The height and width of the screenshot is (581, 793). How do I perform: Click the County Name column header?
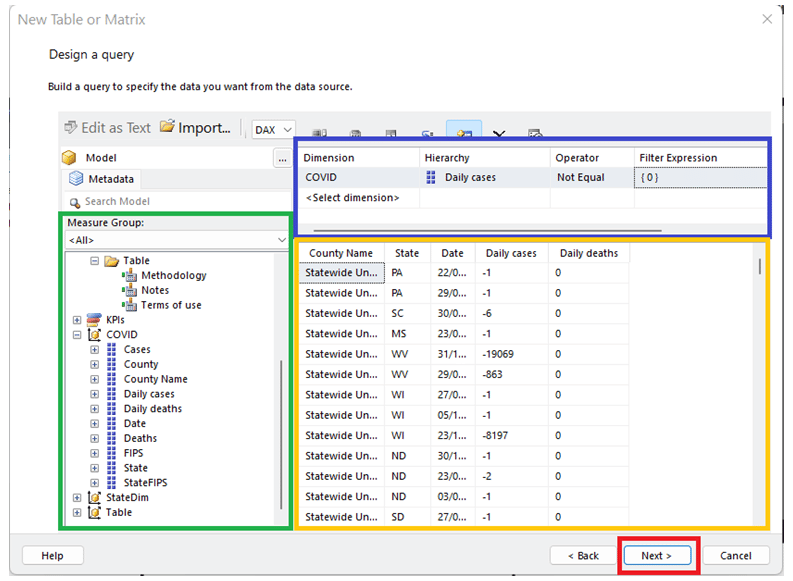pyautogui.click(x=341, y=253)
